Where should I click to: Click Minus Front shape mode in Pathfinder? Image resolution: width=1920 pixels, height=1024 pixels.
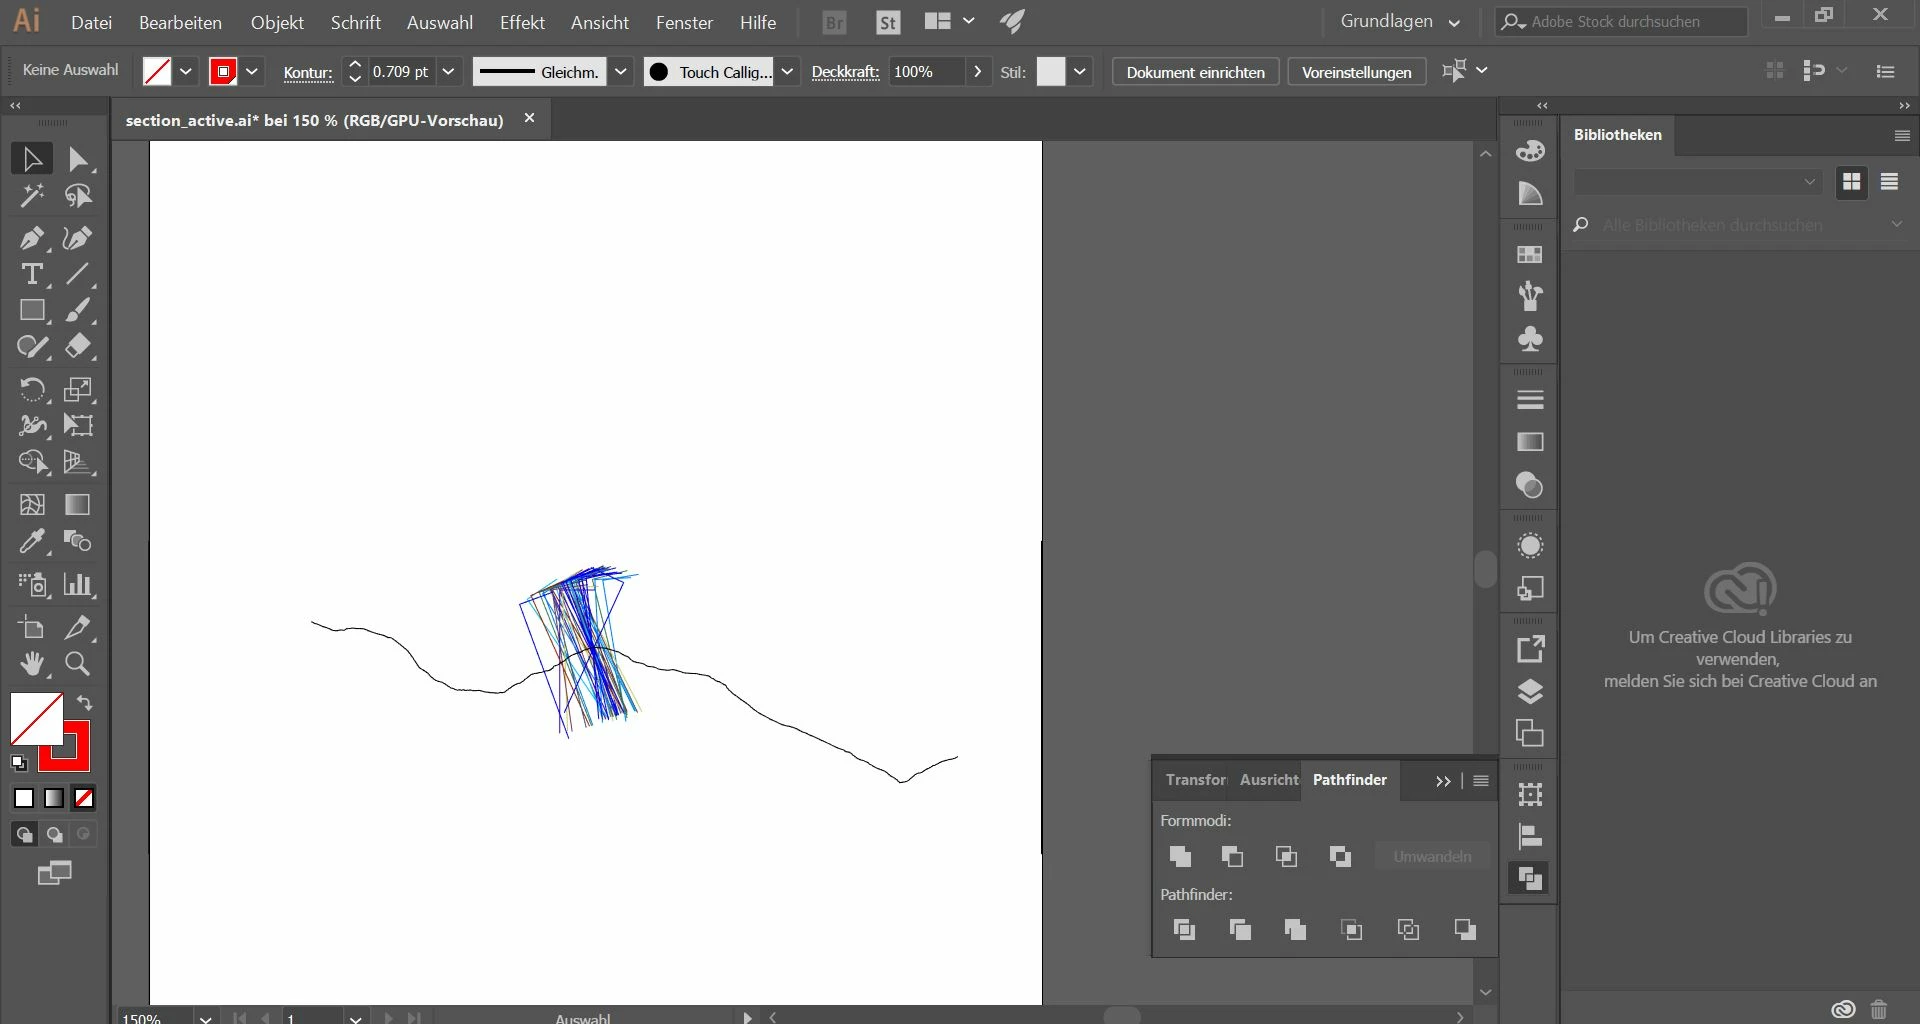pos(1232,856)
